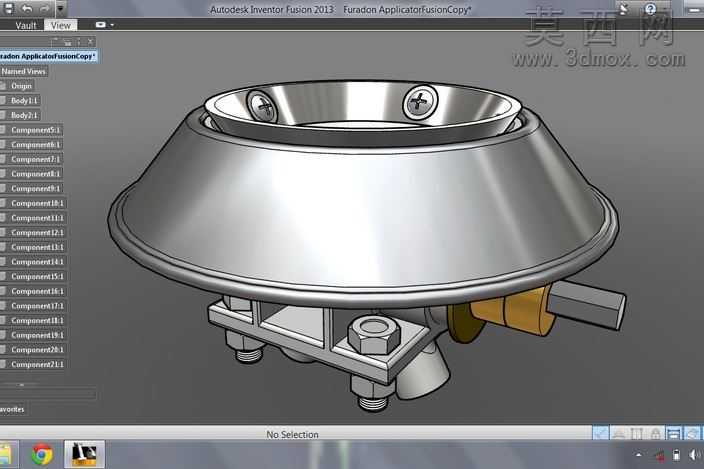Click the right Phillips screw head

point(419,102)
